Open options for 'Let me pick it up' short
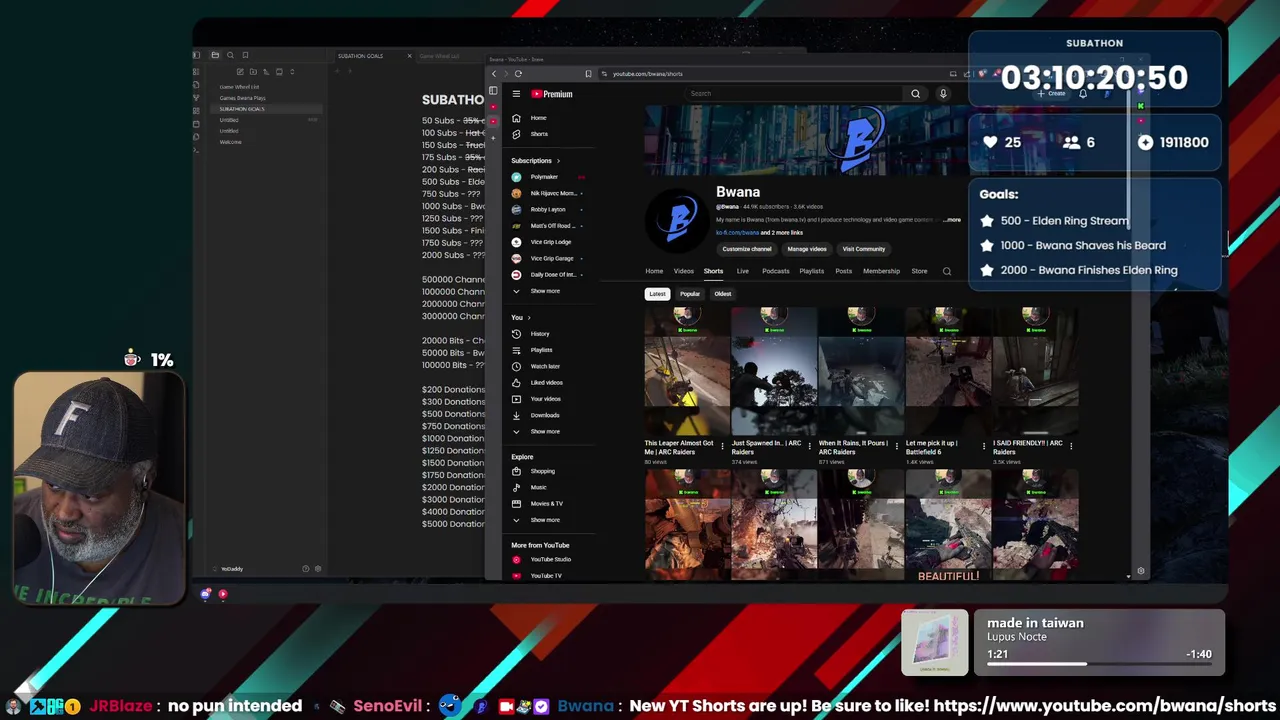Screen dimensions: 1280x720 [x=983, y=445]
